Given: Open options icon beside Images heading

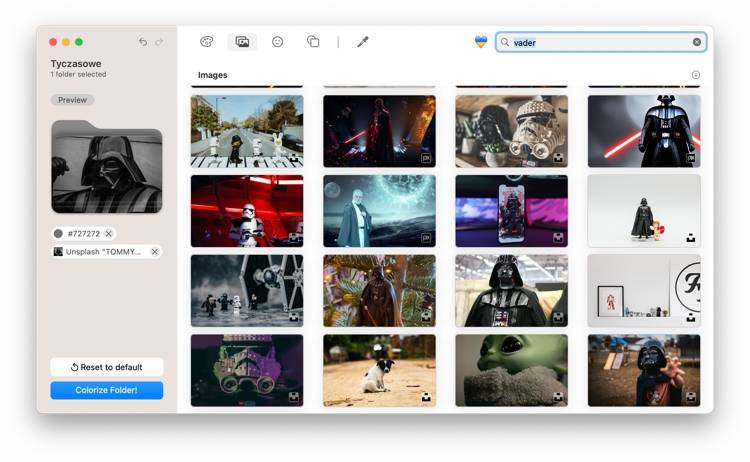Looking at the screenshot, I should [695, 75].
